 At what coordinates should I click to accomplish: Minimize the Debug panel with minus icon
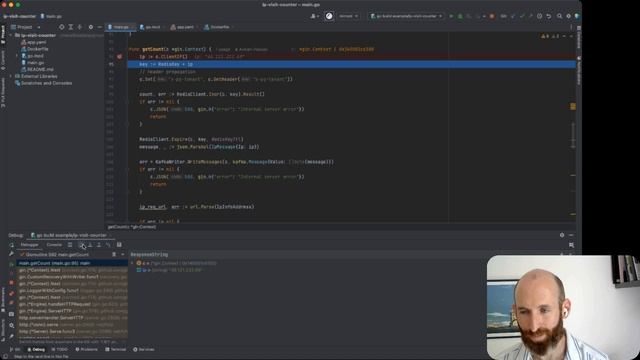point(571,235)
